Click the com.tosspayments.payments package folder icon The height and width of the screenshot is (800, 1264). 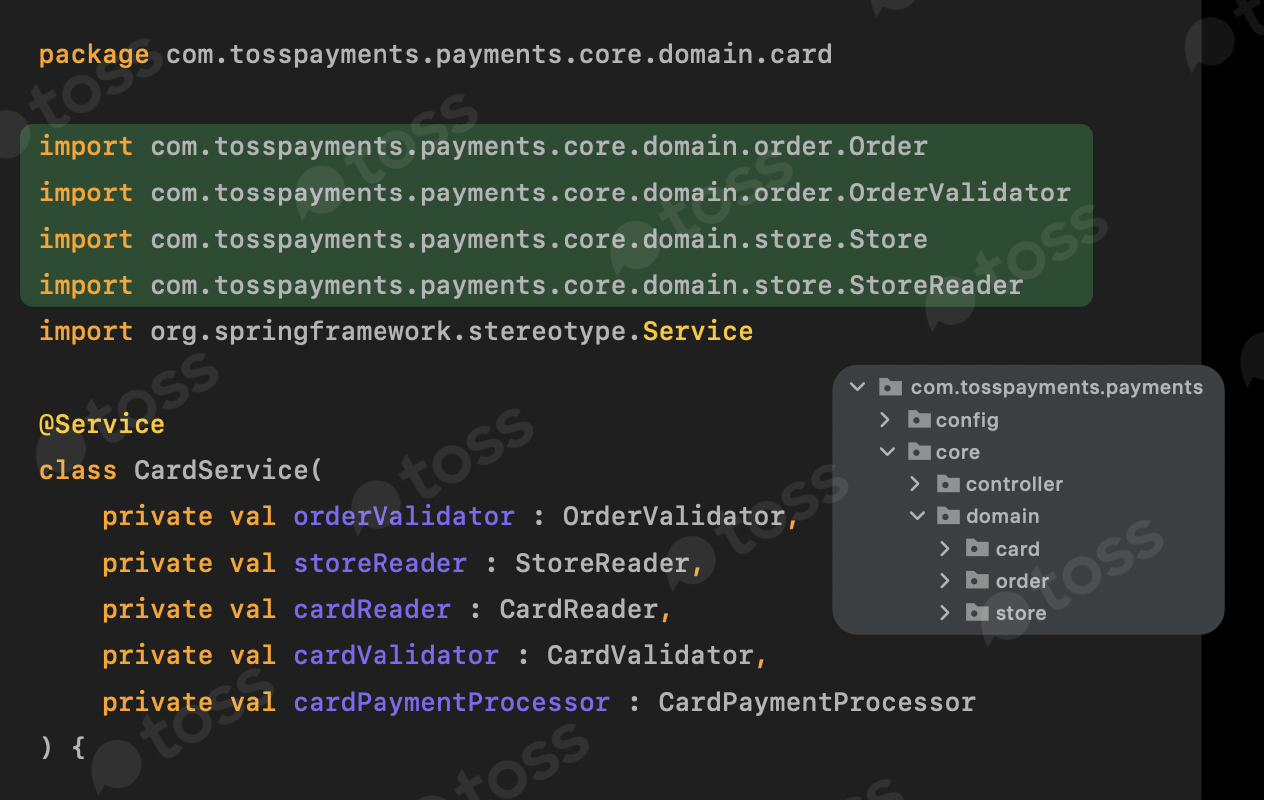pyautogui.click(x=889, y=387)
